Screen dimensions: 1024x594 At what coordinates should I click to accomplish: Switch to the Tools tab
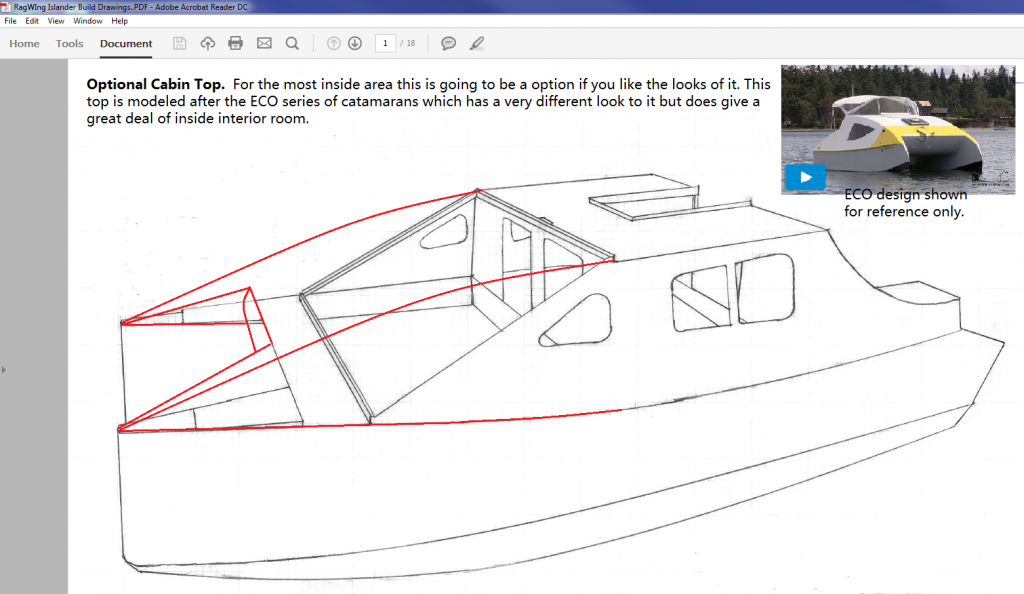[x=70, y=44]
